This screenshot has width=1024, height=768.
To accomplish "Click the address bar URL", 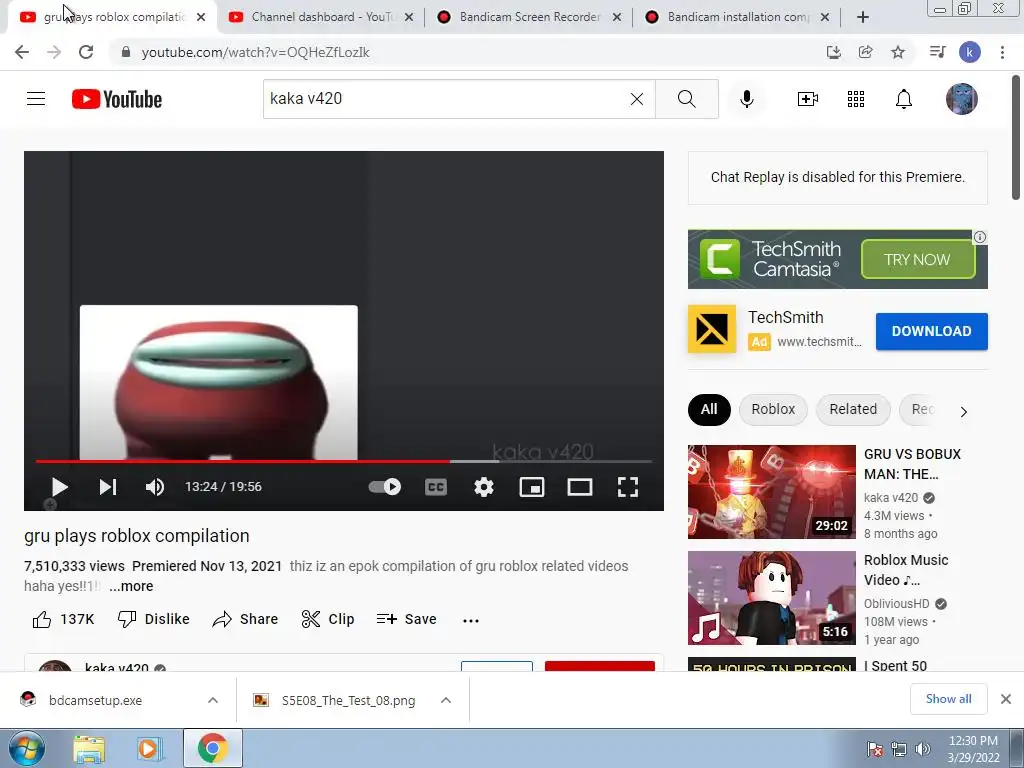I will [255, 52].
